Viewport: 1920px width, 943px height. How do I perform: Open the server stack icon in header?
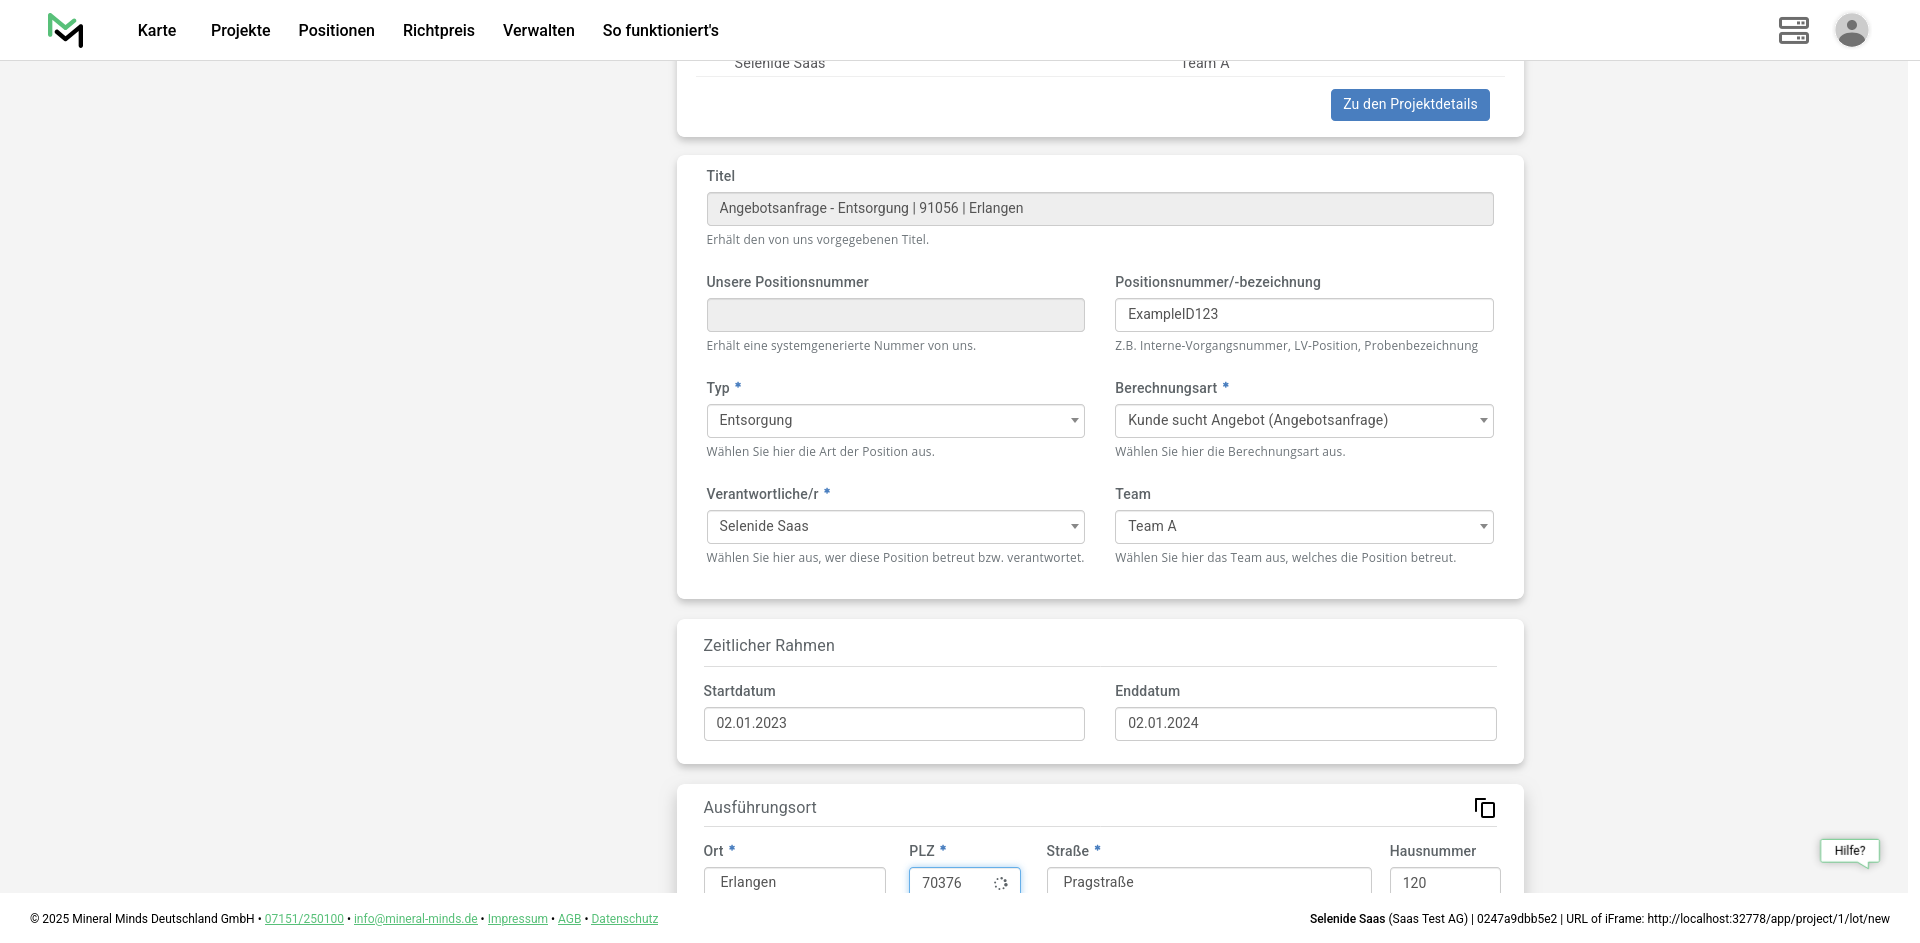tap(1793, 30)
